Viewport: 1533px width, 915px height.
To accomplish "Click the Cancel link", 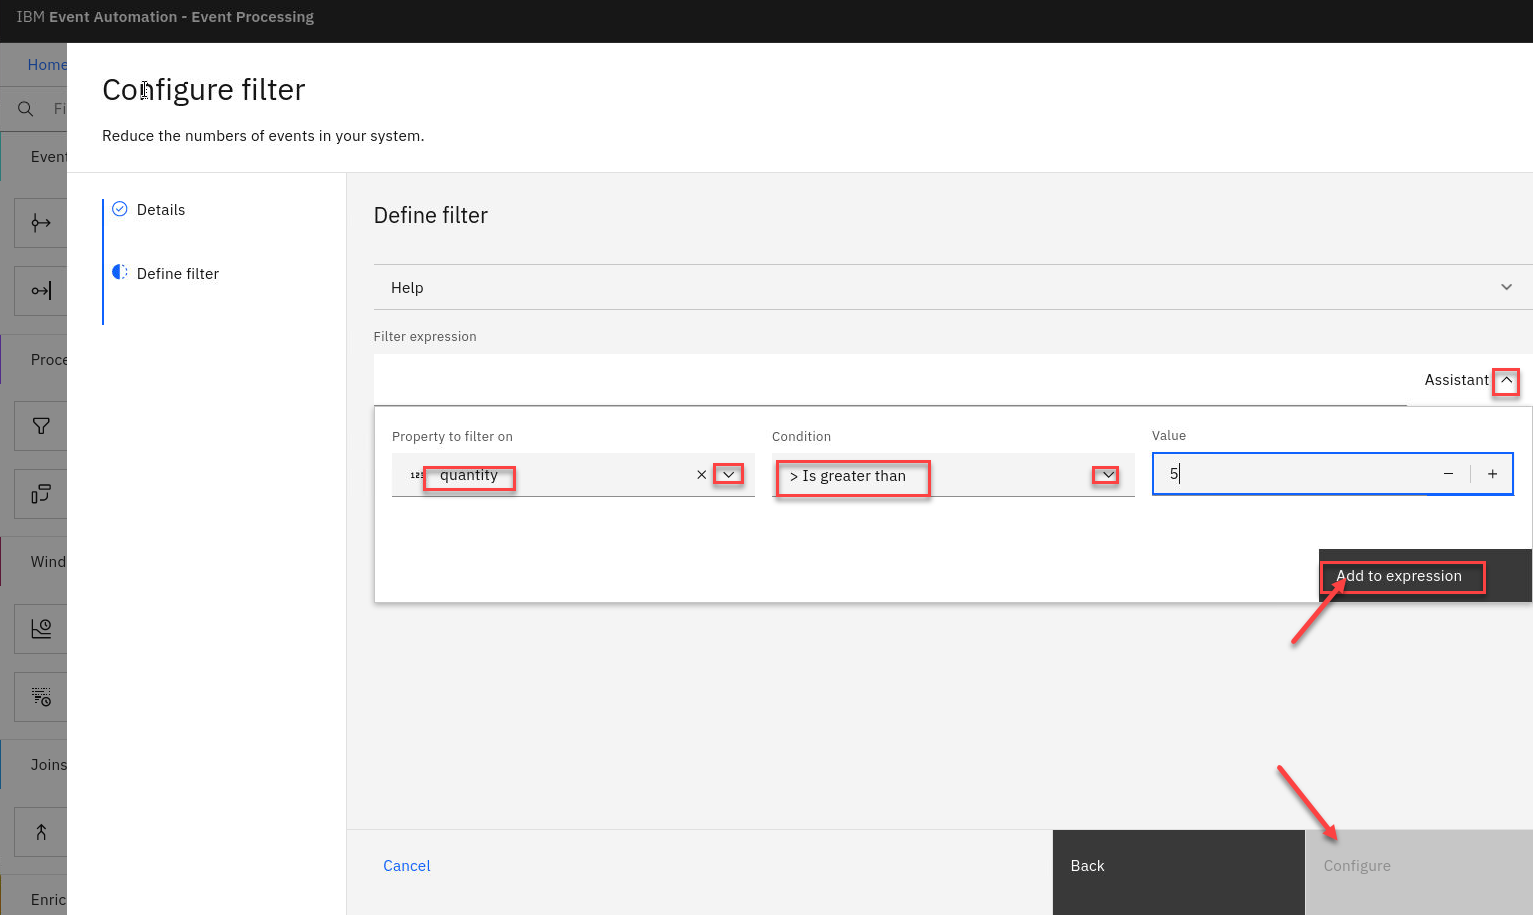I will tap(407, 866).
